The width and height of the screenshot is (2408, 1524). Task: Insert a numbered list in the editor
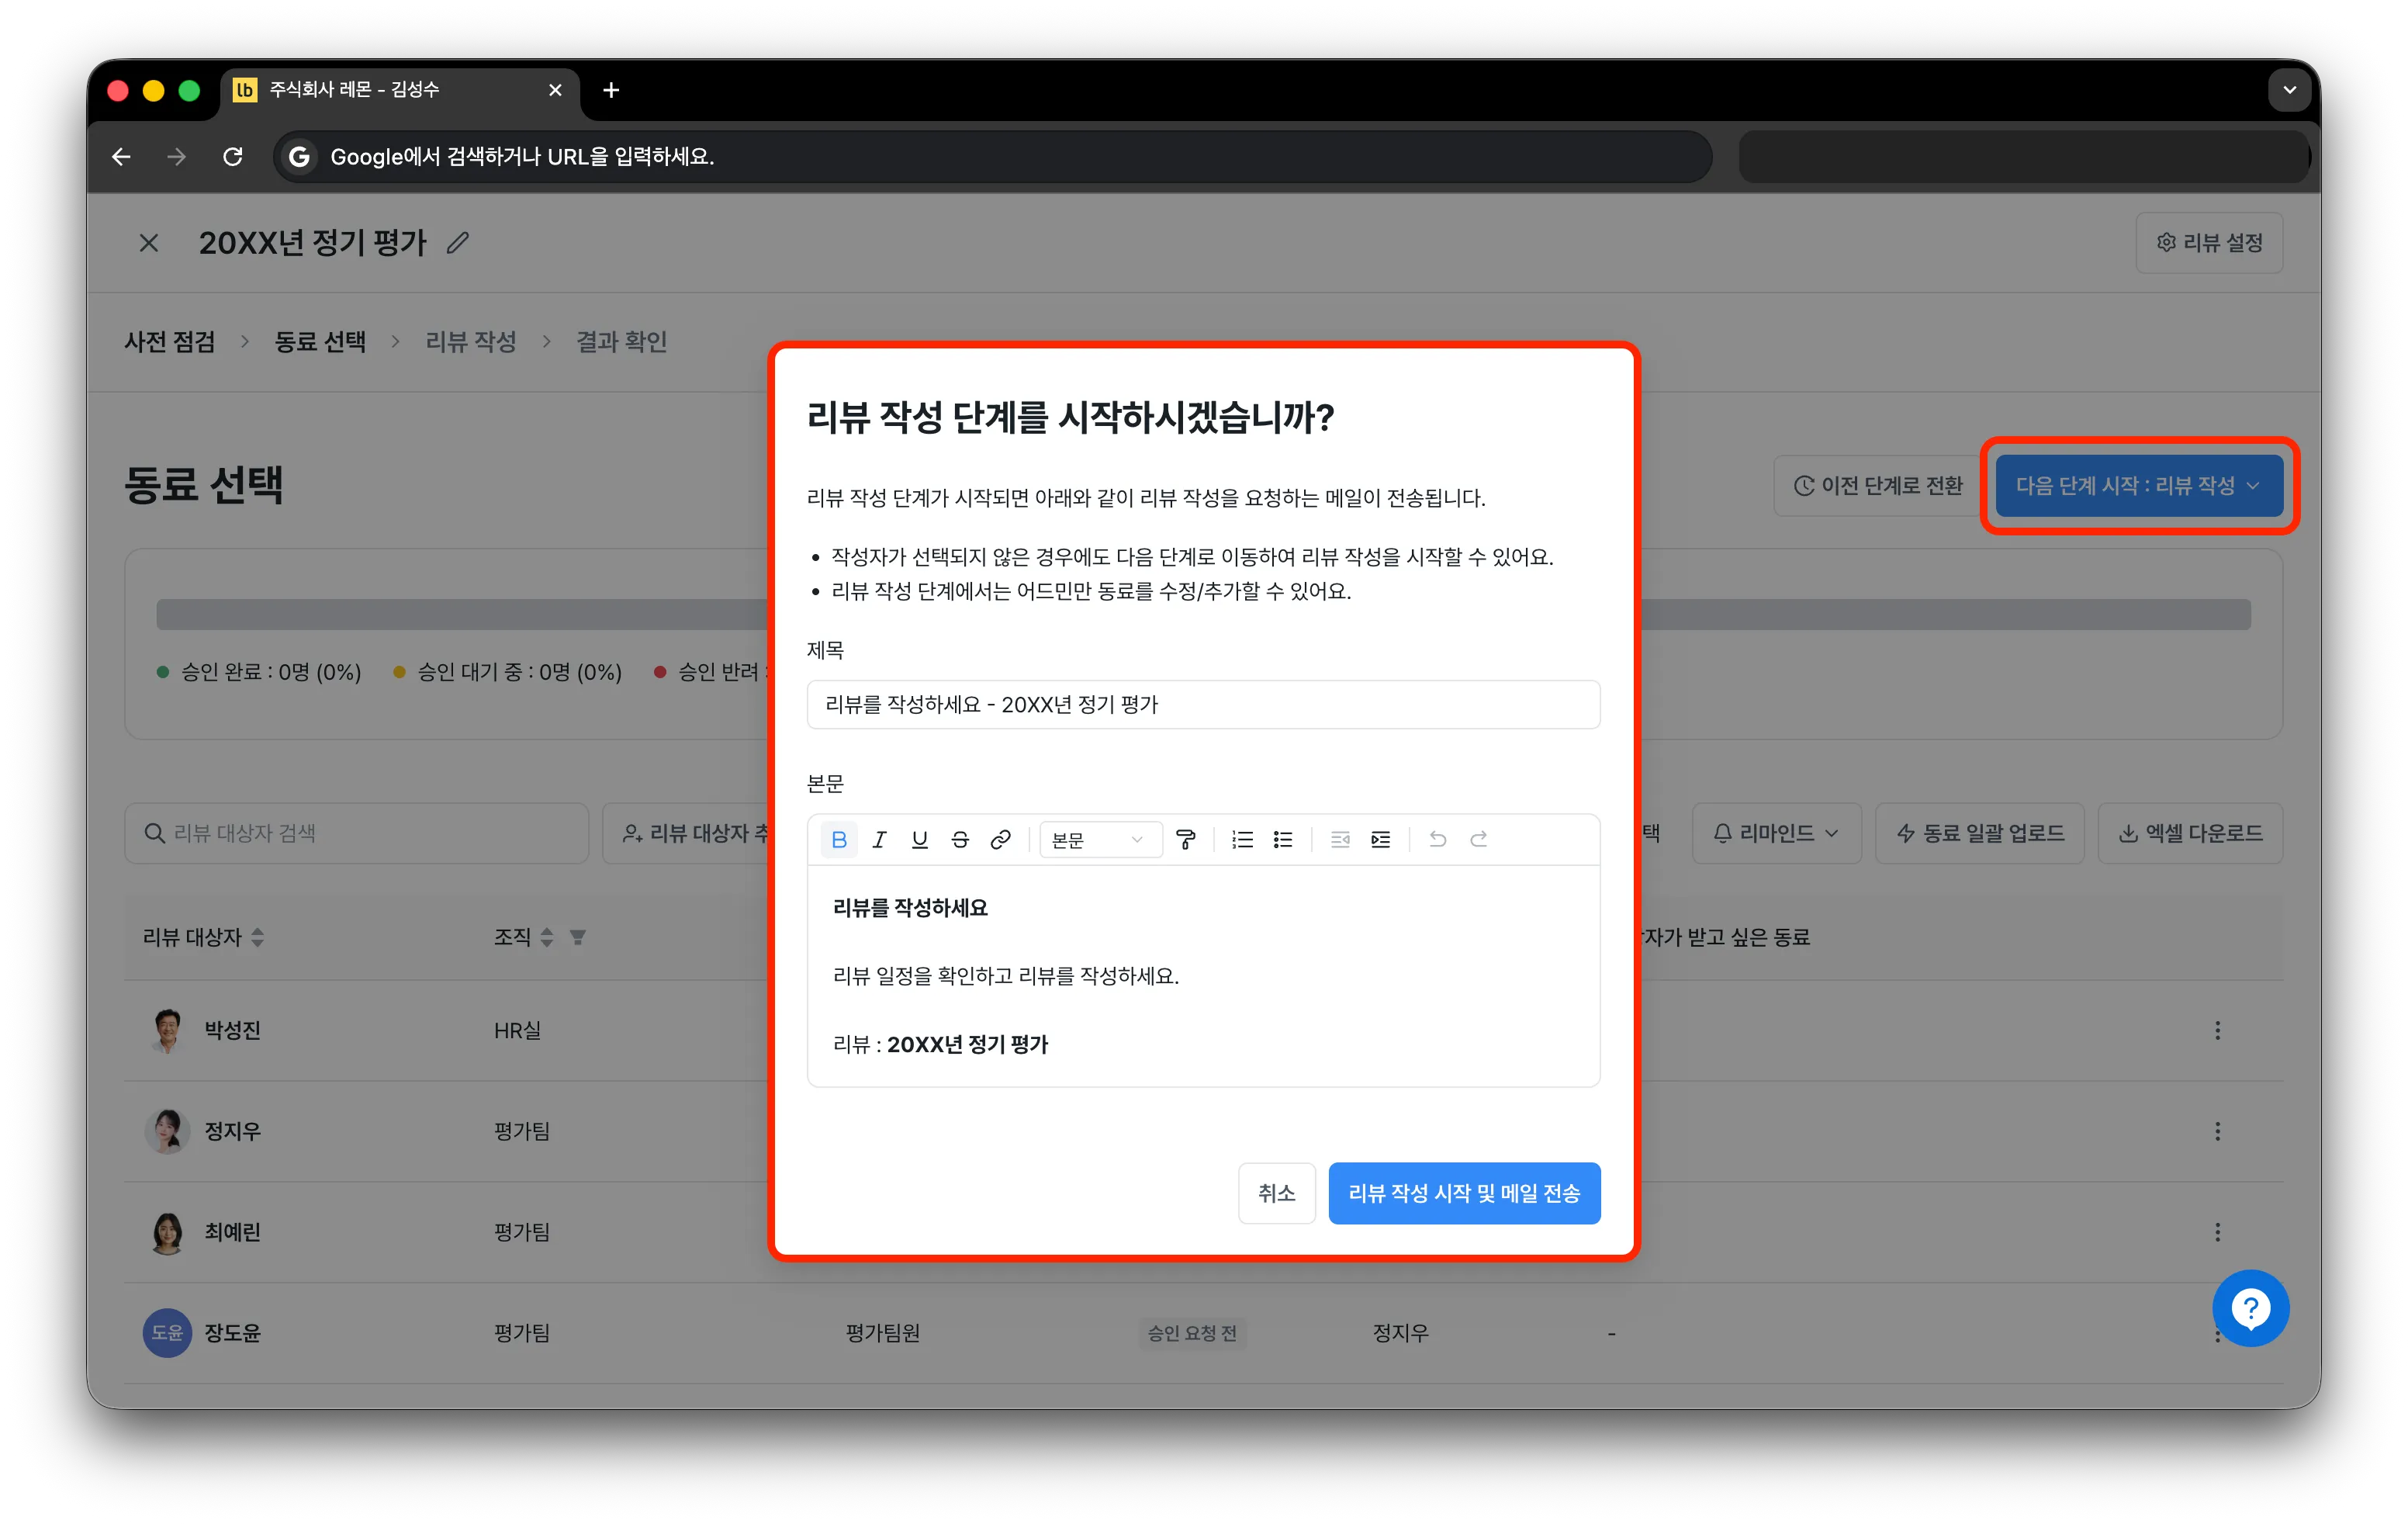click(1242, 839)
